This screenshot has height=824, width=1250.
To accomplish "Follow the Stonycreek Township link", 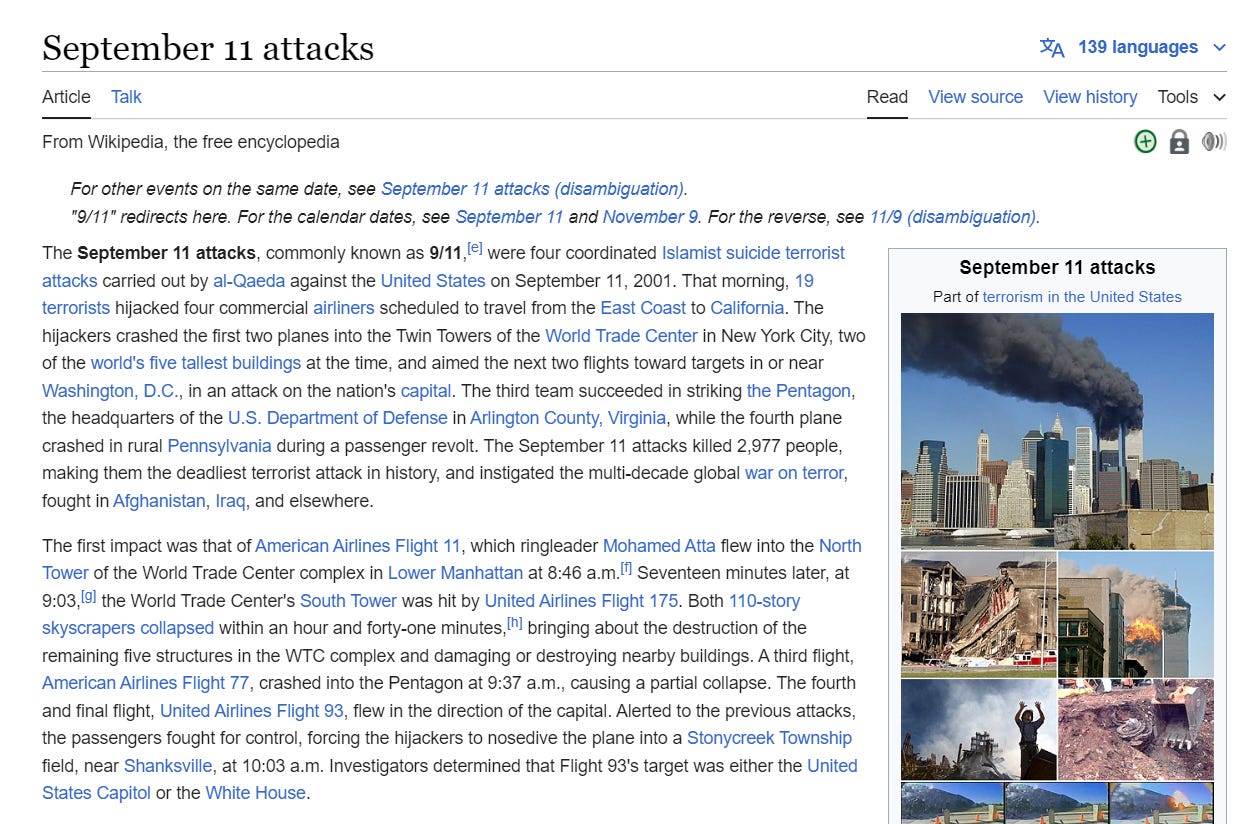I will 769,738.
